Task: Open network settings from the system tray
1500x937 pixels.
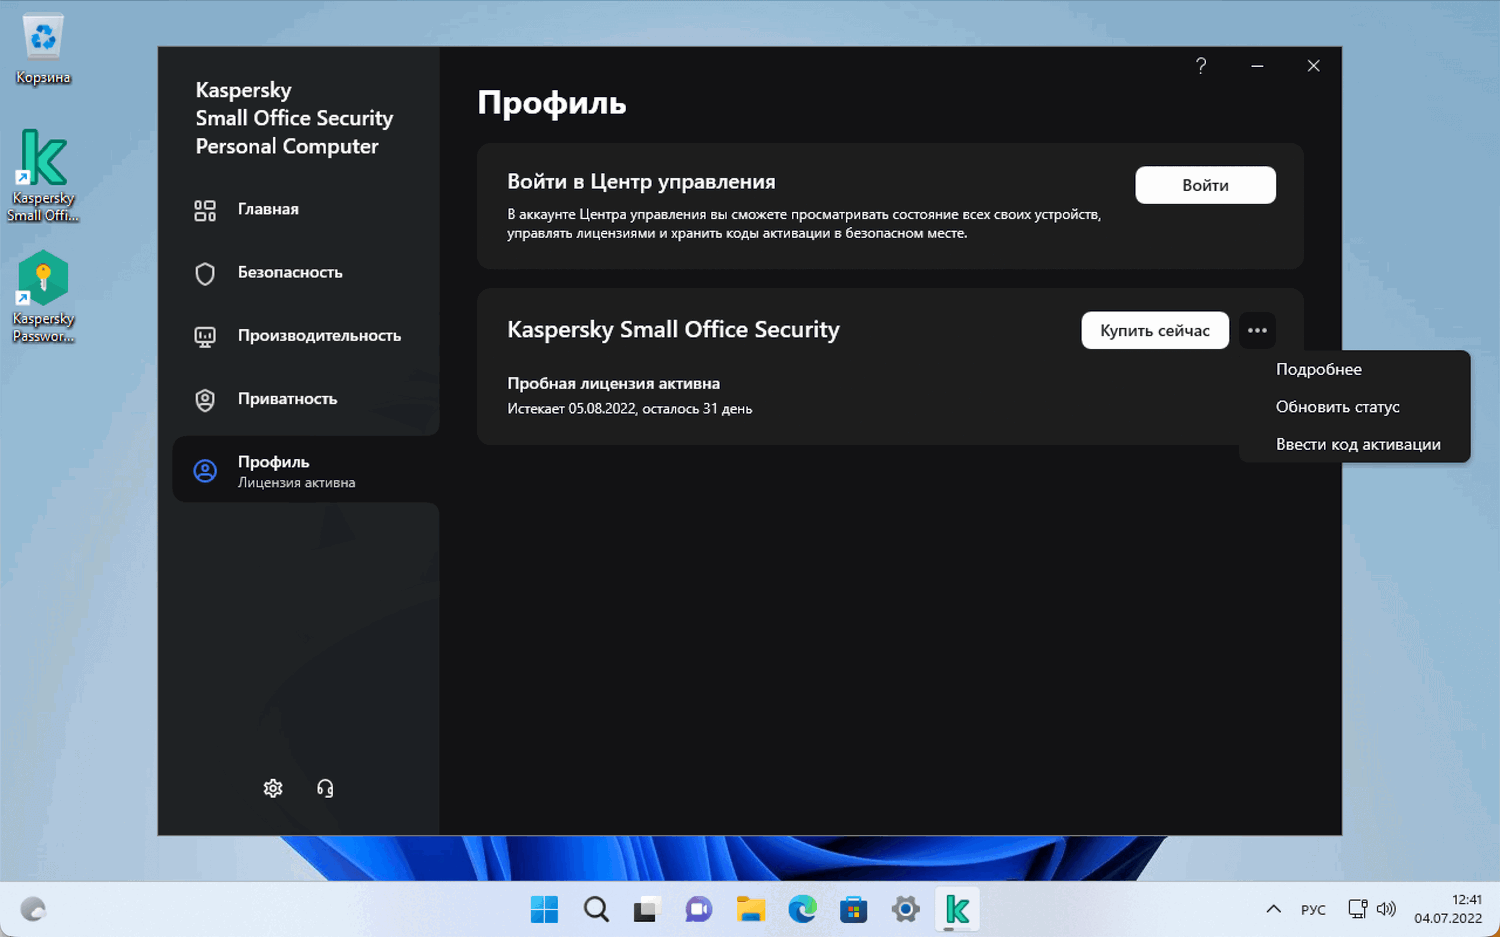Action: [1357, 909]
